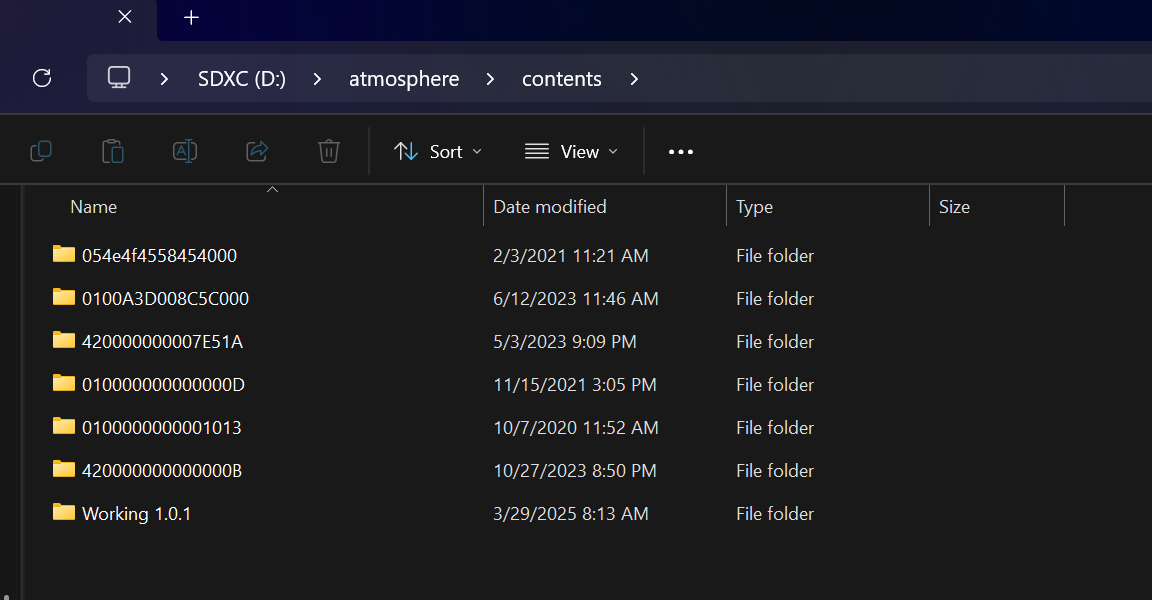Select folder icon of 420000000007E51A

64,340
